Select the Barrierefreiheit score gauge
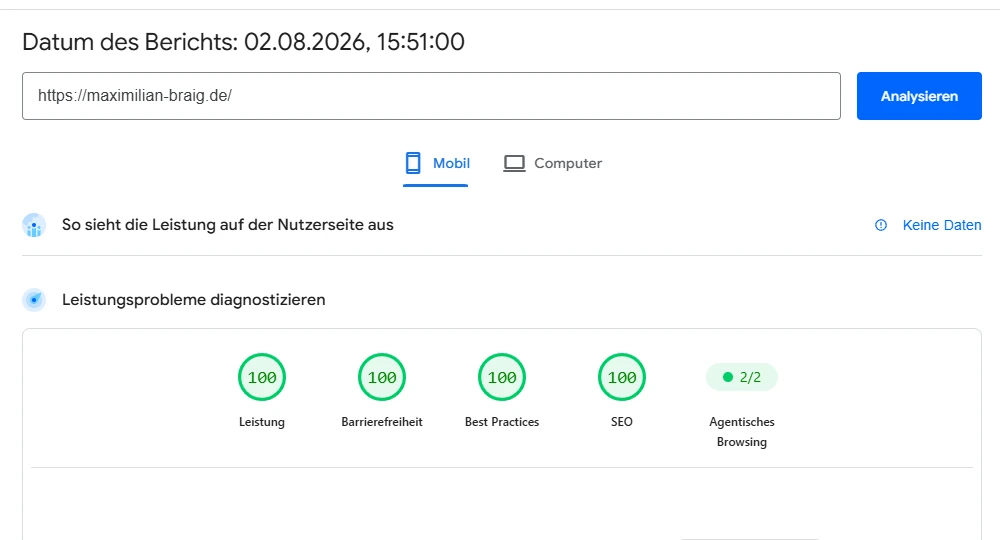 (x=382, y=377)
